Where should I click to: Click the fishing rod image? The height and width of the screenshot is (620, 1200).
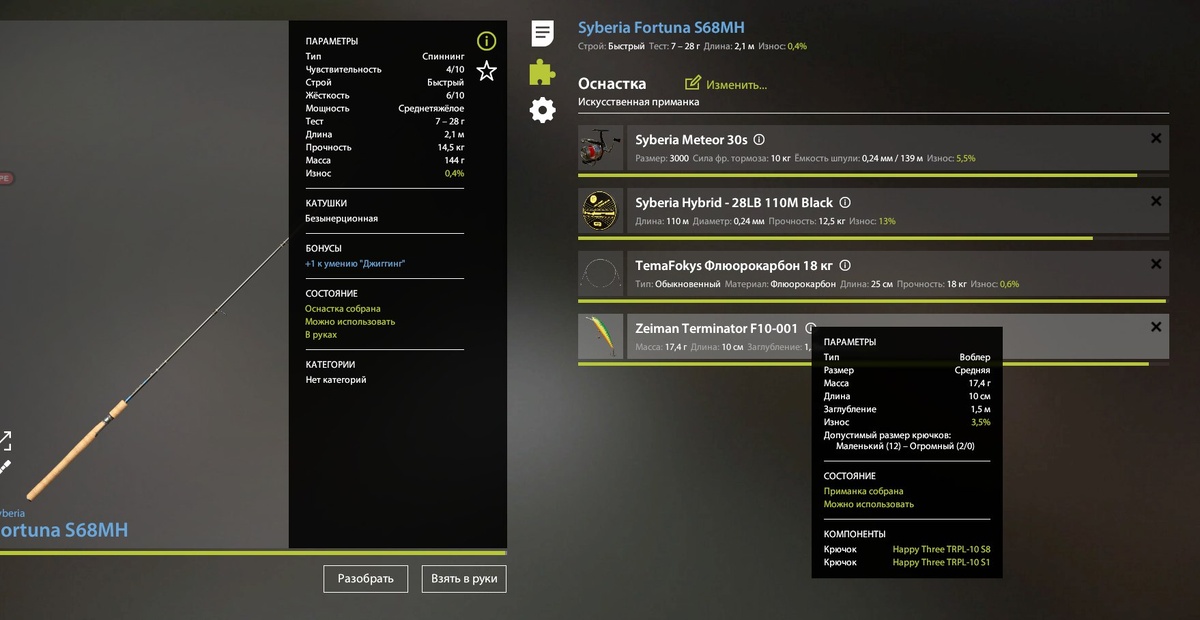(x=160, y=370)
